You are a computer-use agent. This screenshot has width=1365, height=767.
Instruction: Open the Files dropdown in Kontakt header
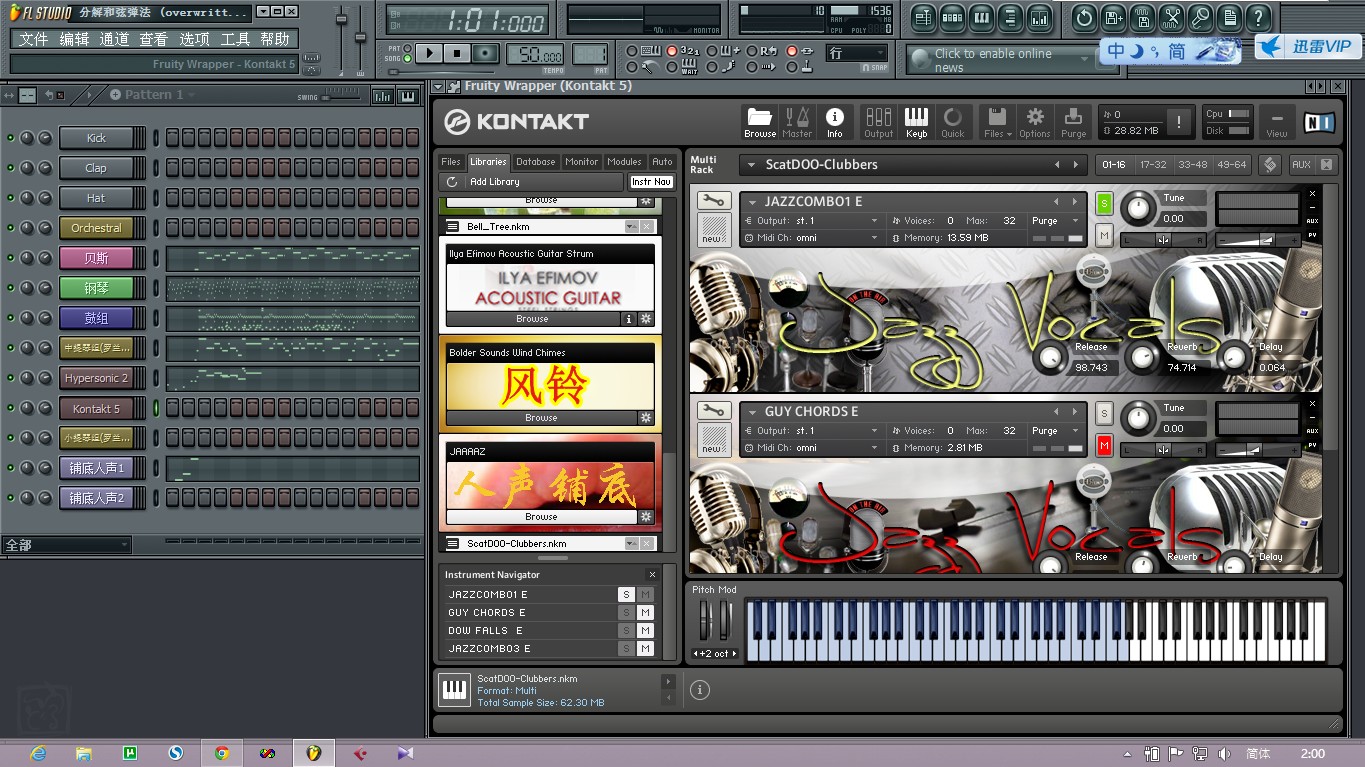(x=997, y=121)
